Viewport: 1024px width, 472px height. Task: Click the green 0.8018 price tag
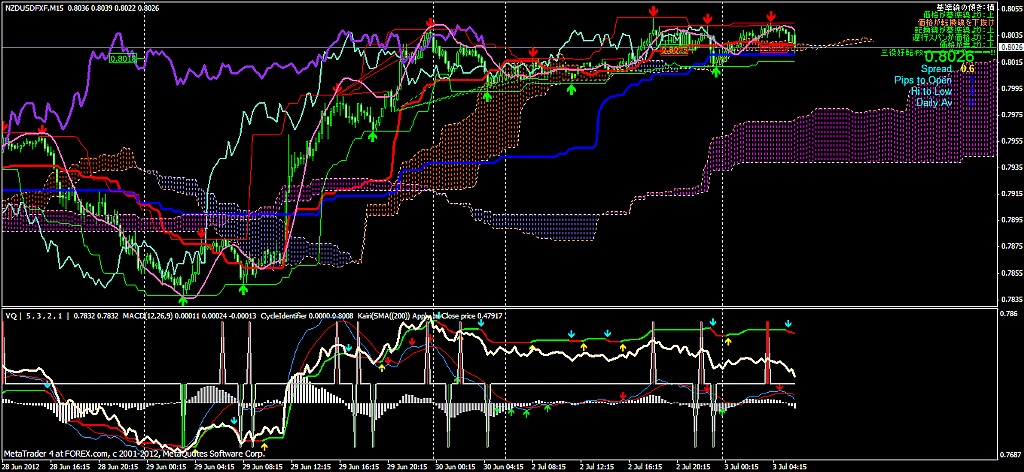123,59
